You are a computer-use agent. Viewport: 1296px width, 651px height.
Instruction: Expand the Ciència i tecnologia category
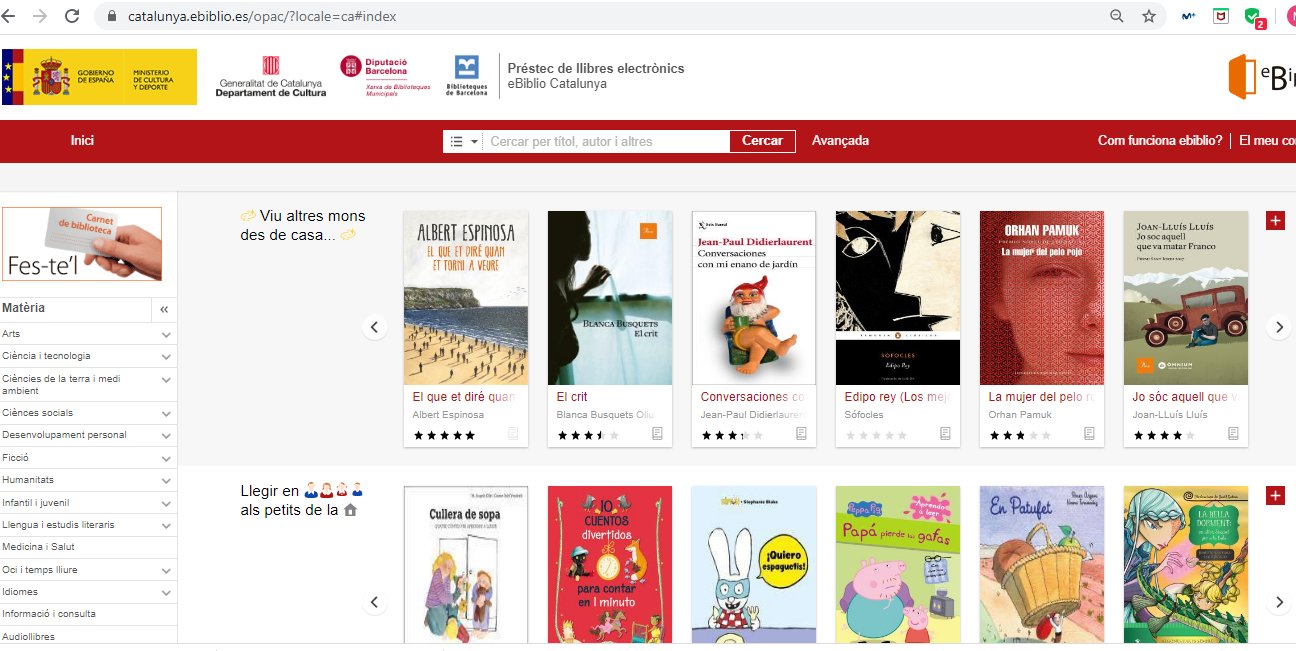(x=166, y=356)
